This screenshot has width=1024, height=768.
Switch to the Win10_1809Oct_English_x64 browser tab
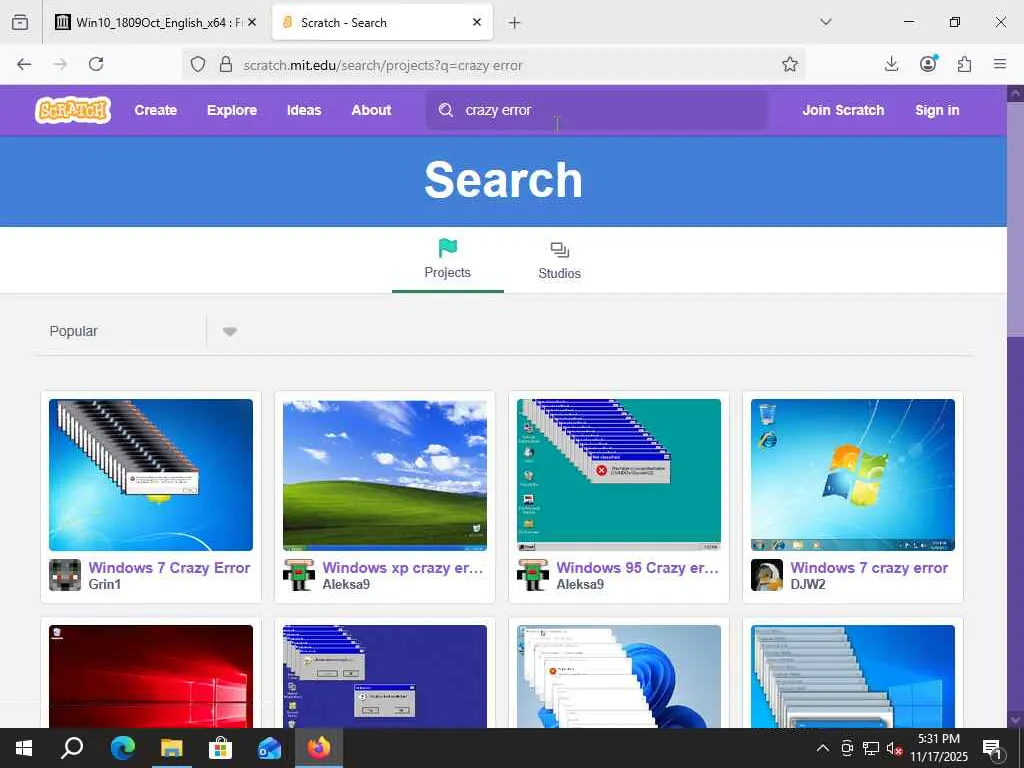(157, 22)
